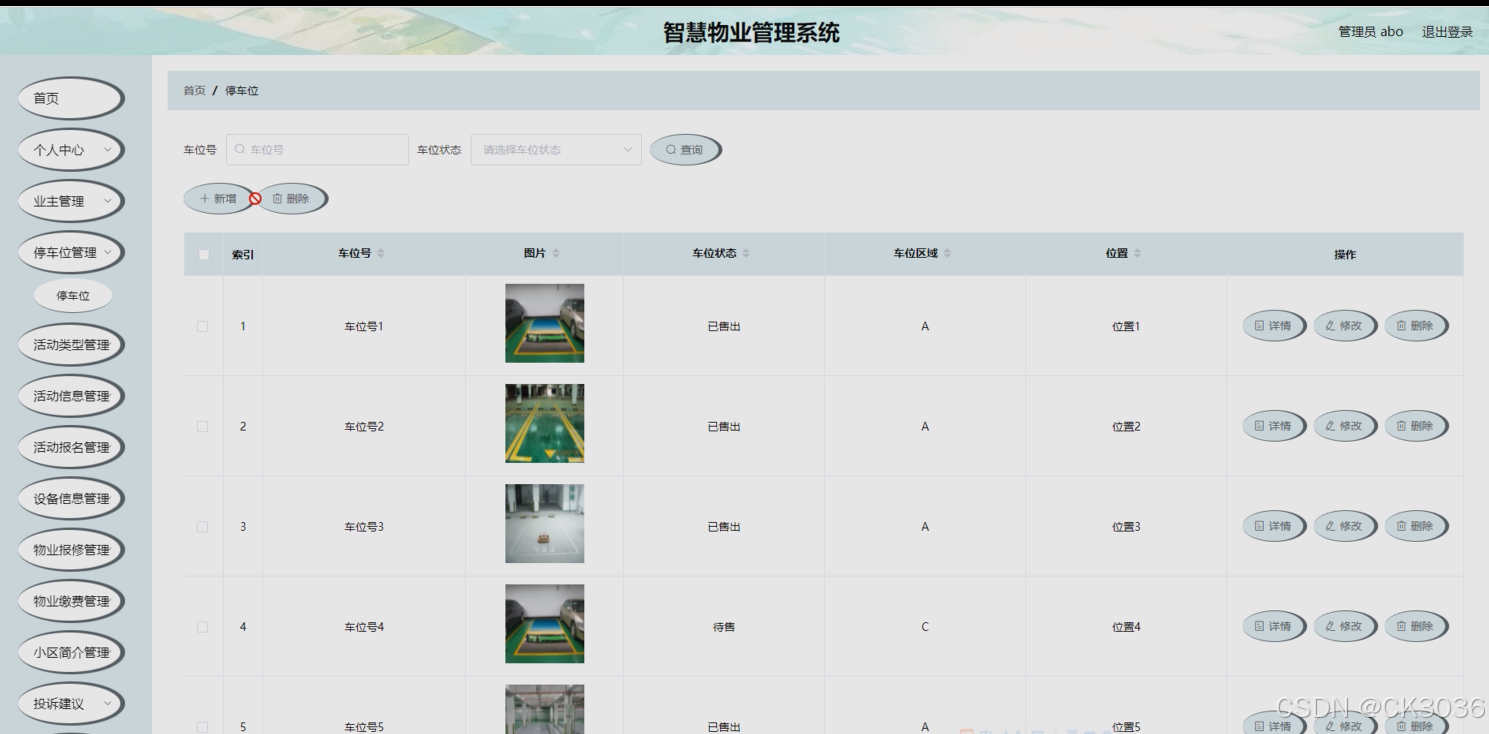
Task: Click 修改 for 车位号5 row
Action: 1345,724
